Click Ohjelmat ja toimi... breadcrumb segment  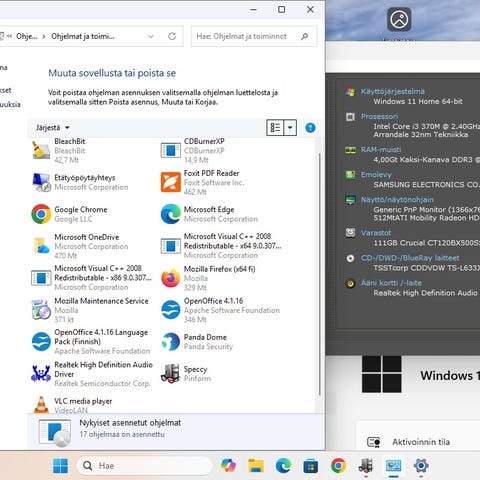point(83,36)
